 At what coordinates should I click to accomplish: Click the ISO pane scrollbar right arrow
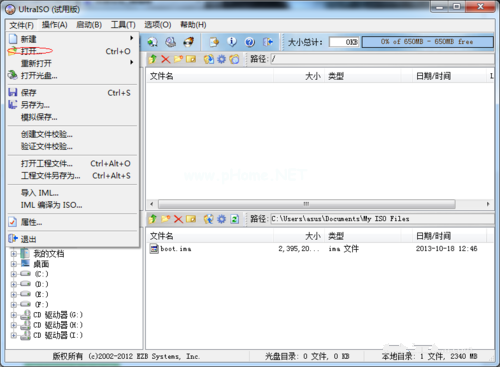point(488,204)
